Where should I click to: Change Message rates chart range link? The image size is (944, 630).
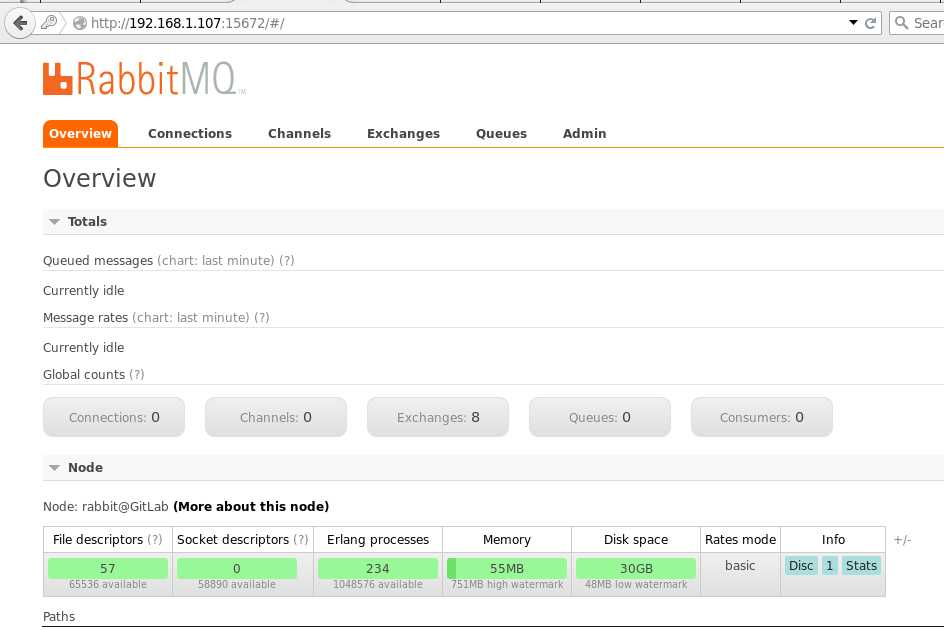point(190,317)
